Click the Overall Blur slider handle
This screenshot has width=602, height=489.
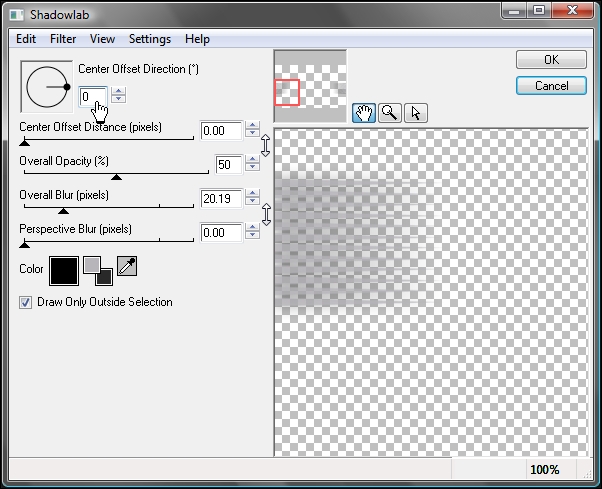(63, 210)
